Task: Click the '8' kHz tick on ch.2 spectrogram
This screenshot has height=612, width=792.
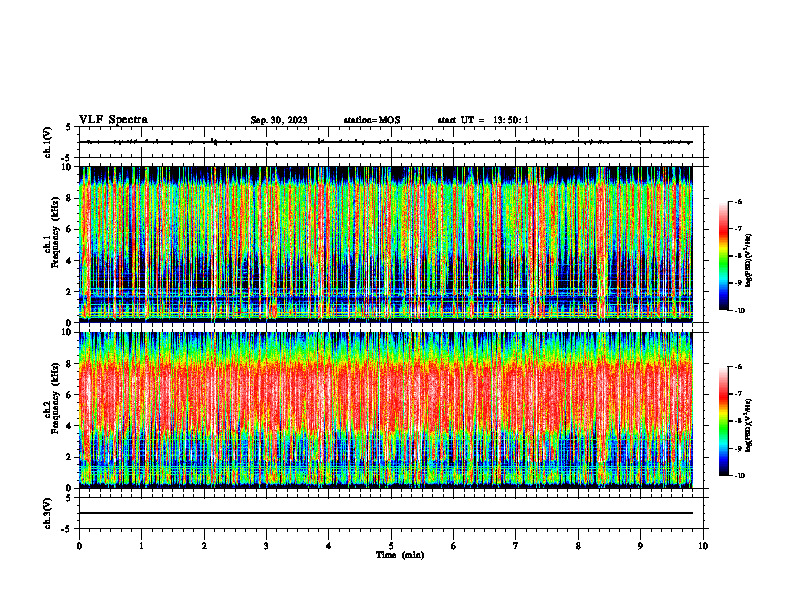Action: [x=70, y=364]
